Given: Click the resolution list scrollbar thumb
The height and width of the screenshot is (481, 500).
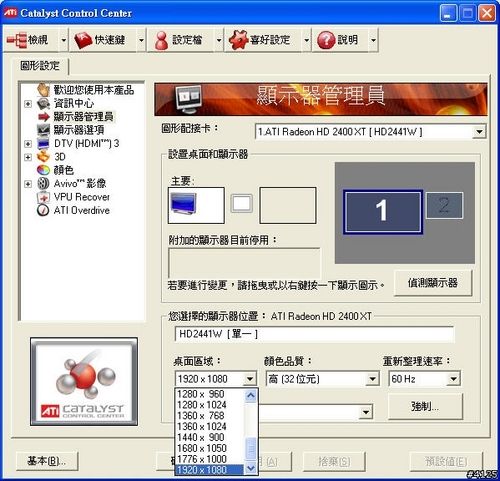Looking at the screenshot, I should 251,448.
